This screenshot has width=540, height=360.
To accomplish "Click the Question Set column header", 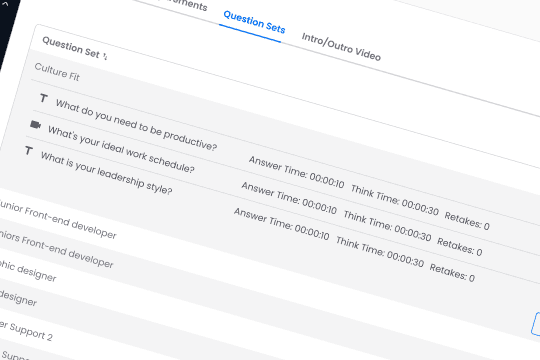I will pos(71,48).
